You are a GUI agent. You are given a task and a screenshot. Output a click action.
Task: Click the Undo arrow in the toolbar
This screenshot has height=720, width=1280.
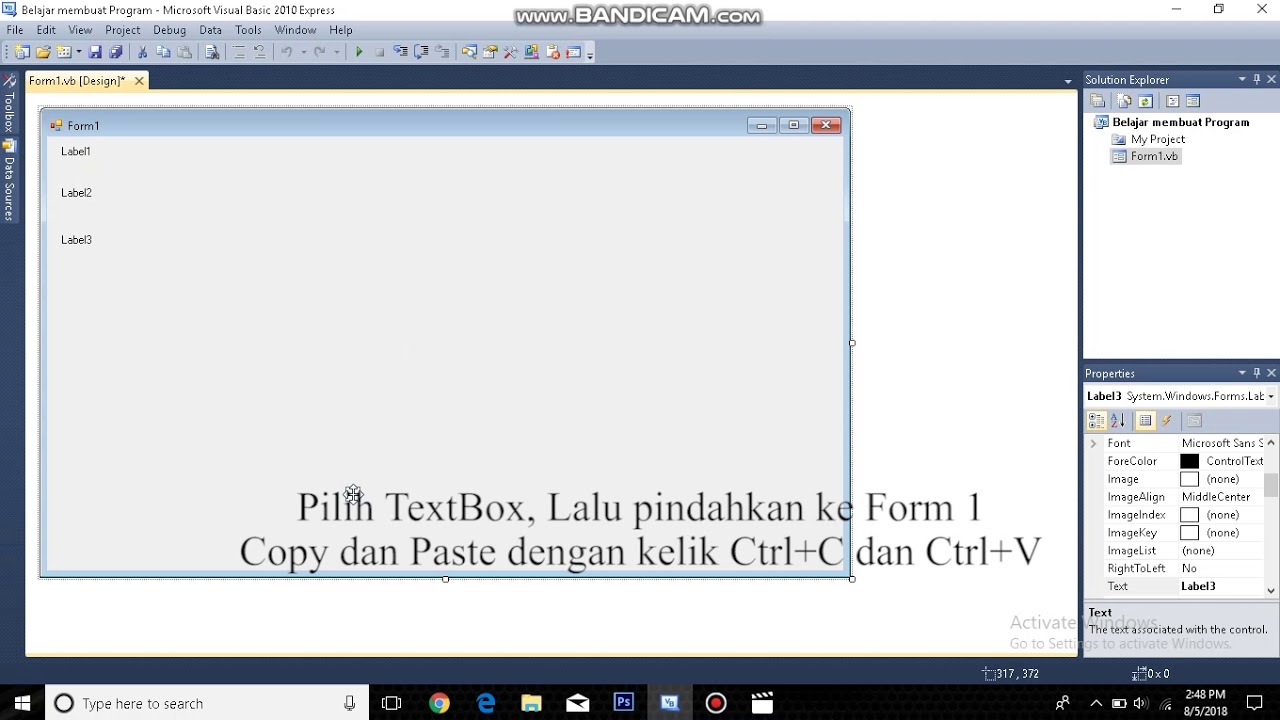[286, 52]
